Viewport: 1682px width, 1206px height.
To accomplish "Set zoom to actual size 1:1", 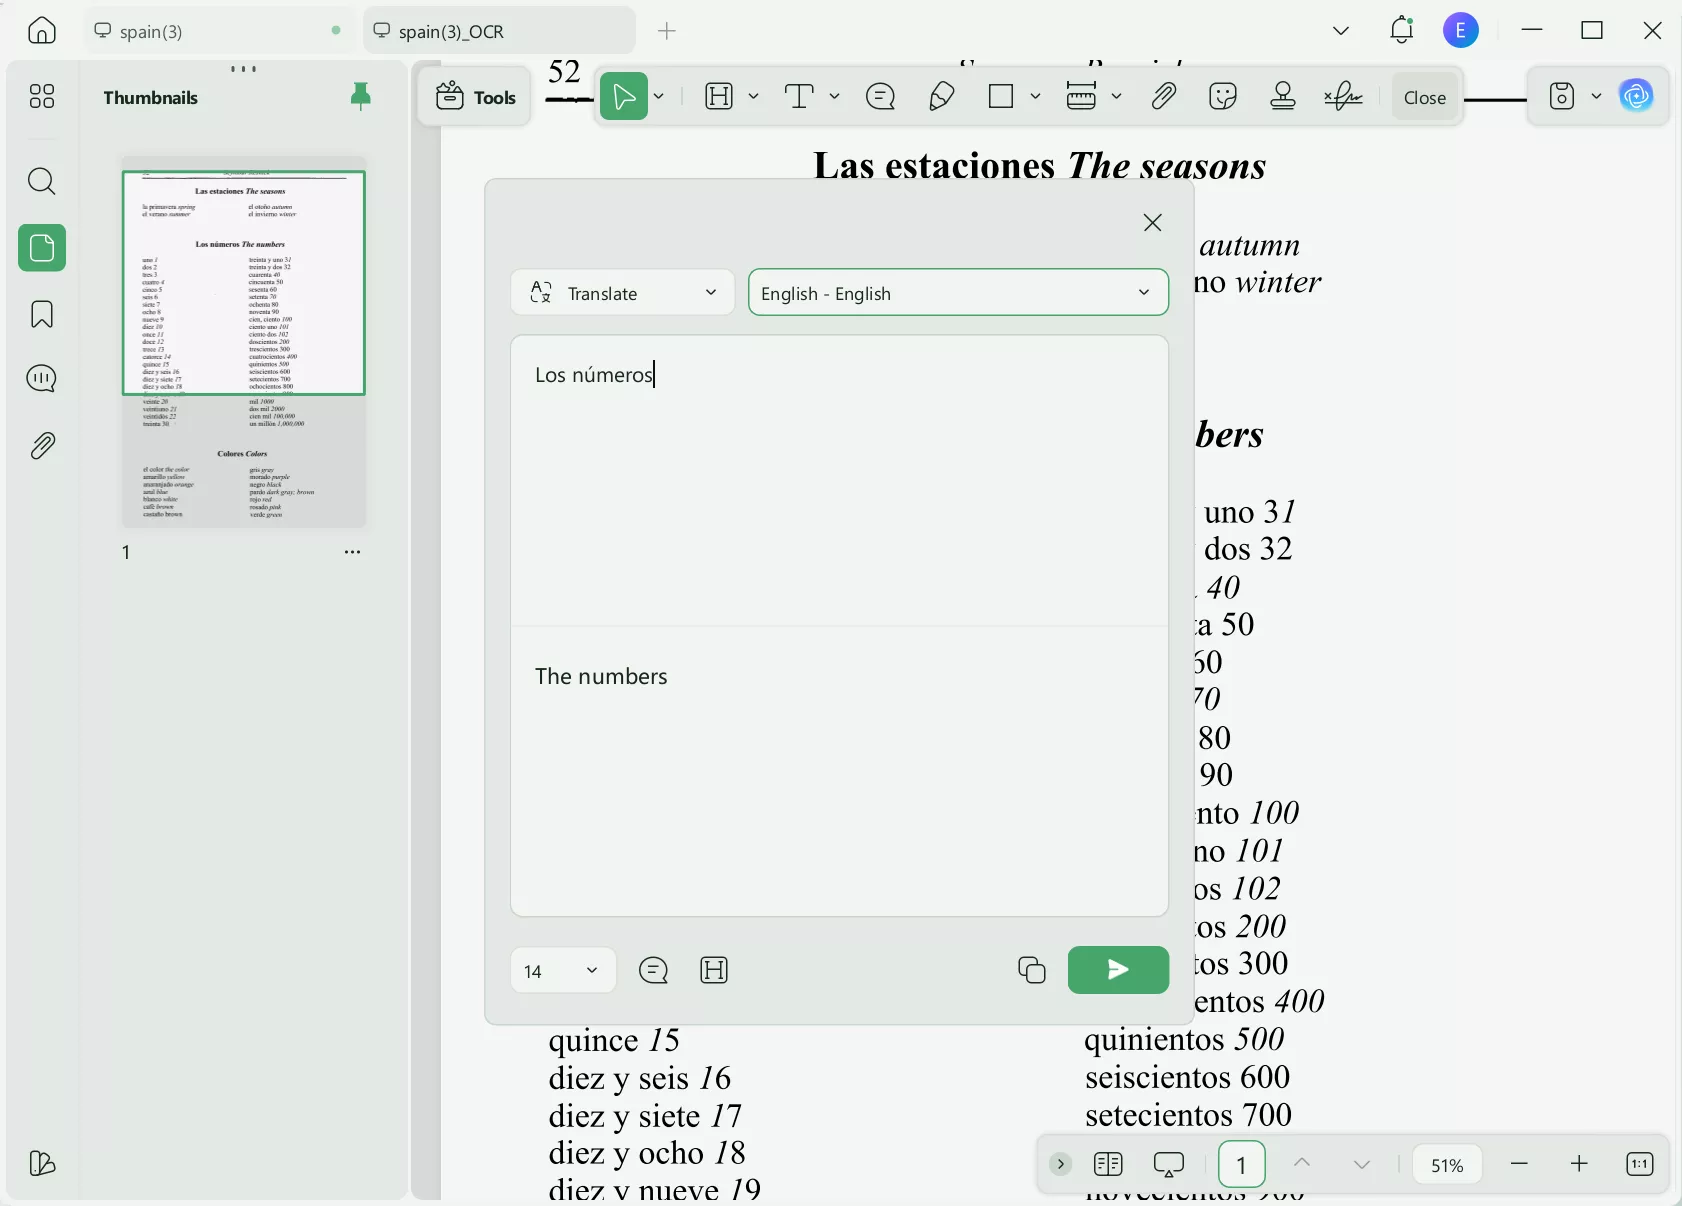I will [x=1640, y=1164].
